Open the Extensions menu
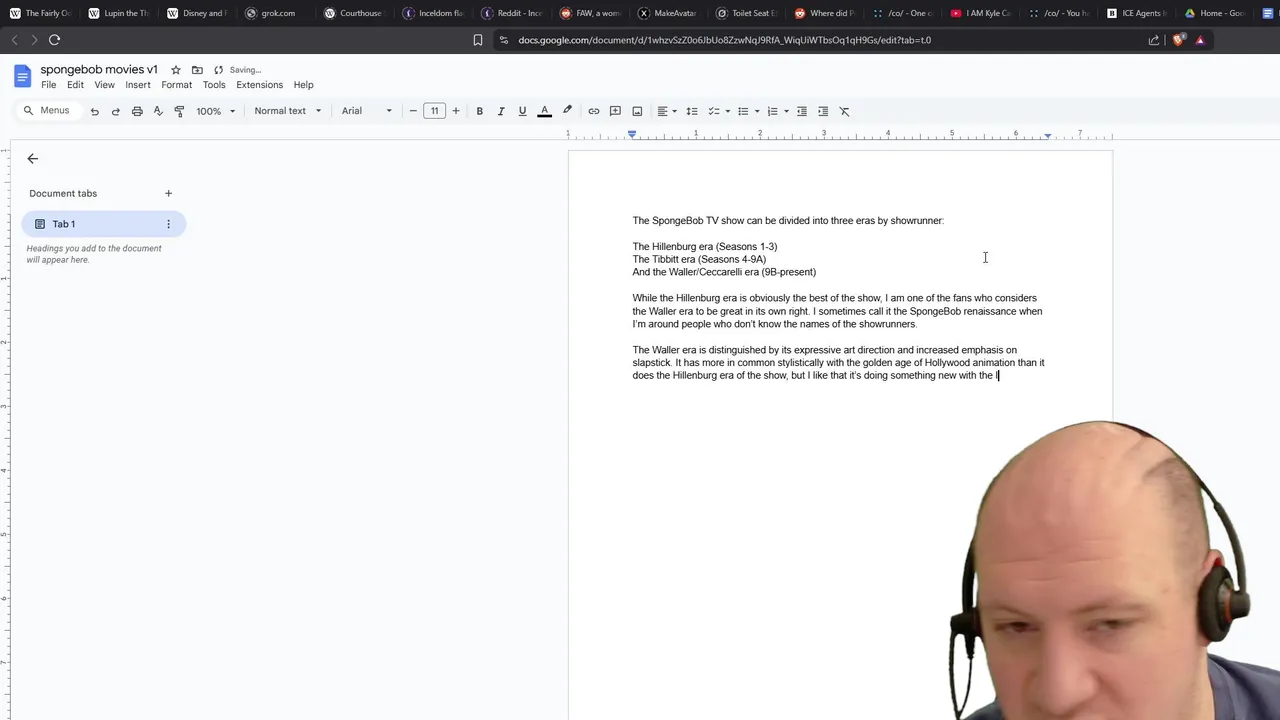Image resolution: width=1280 pixels, height=720 pixels. click(x=259, y=85)
